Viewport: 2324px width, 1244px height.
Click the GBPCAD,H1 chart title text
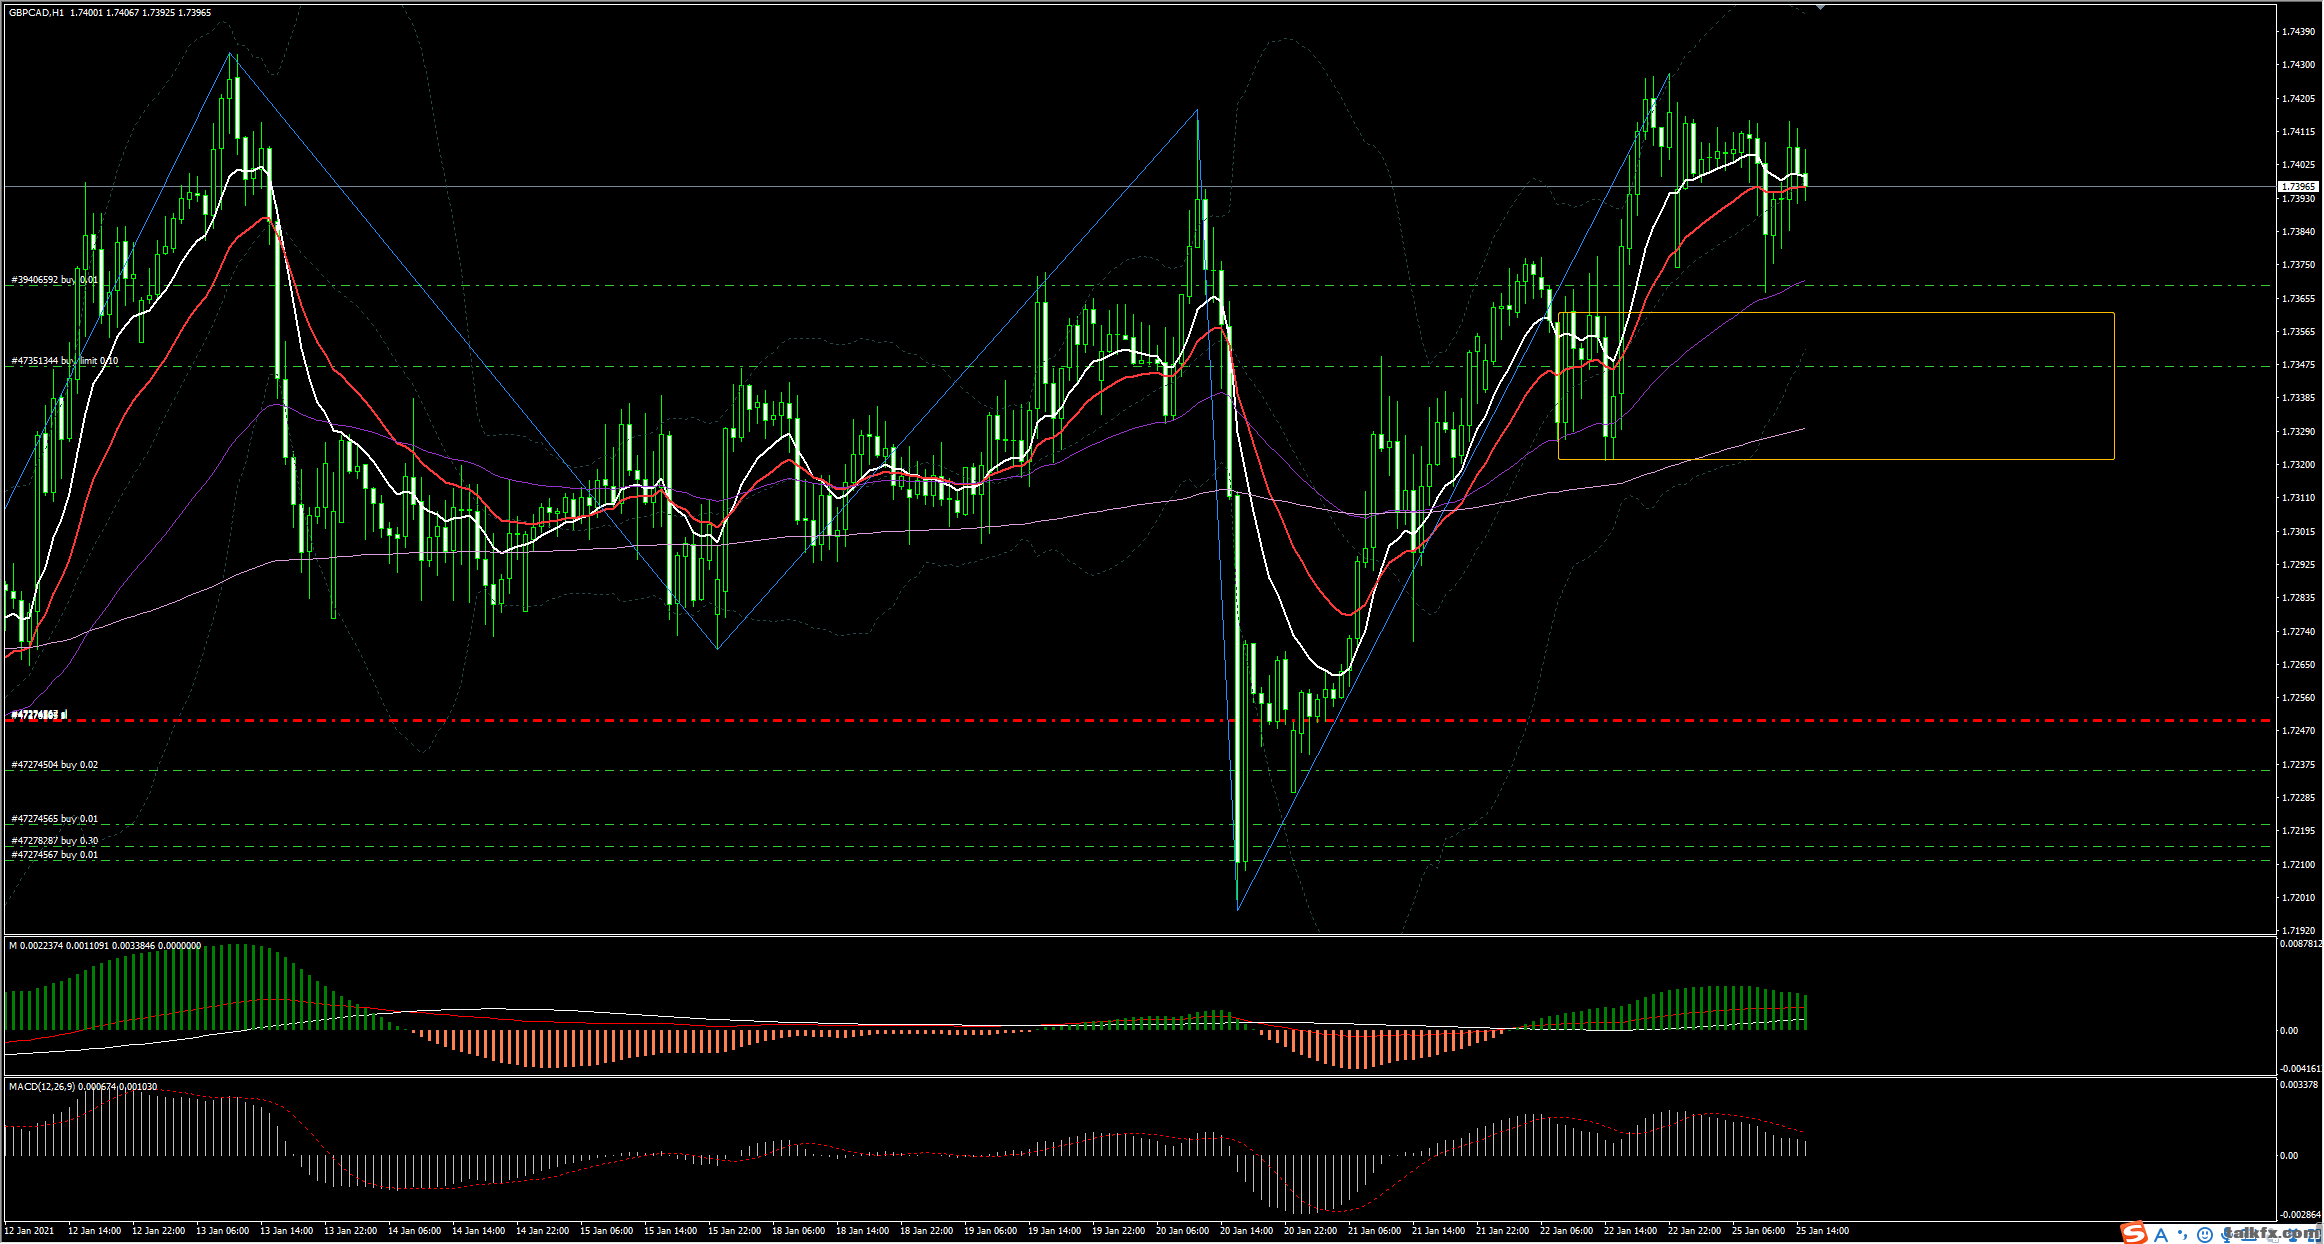tap(36, 13)
